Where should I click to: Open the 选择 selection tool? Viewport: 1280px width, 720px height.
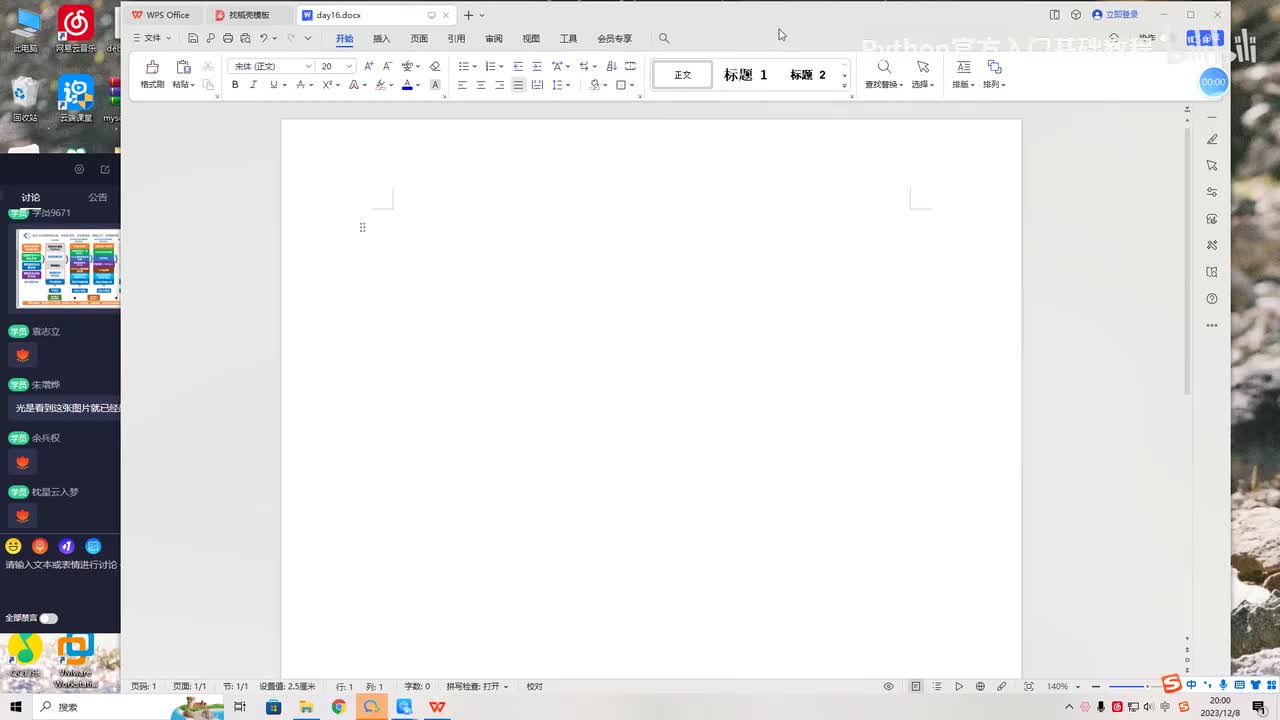[x=923, y=74]
